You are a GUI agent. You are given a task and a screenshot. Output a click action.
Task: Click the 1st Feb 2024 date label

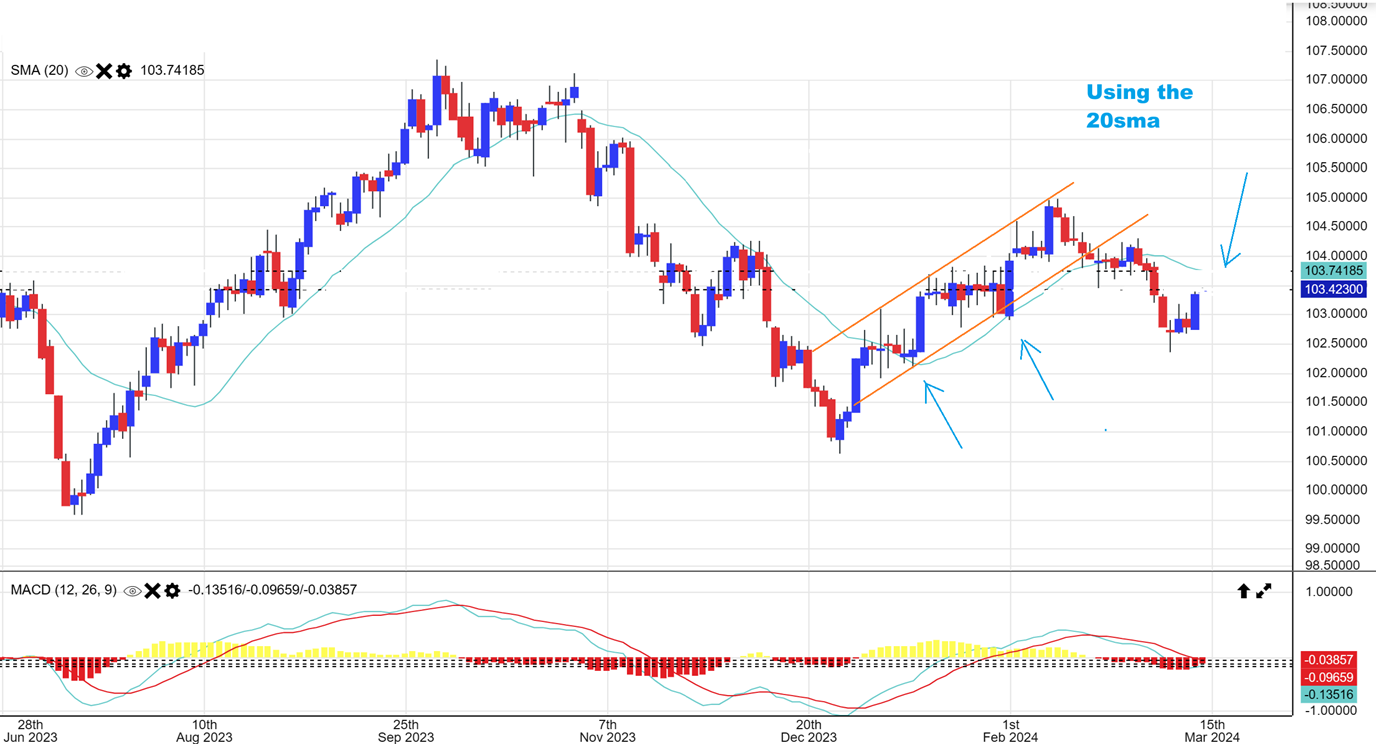pos(1010,730)
